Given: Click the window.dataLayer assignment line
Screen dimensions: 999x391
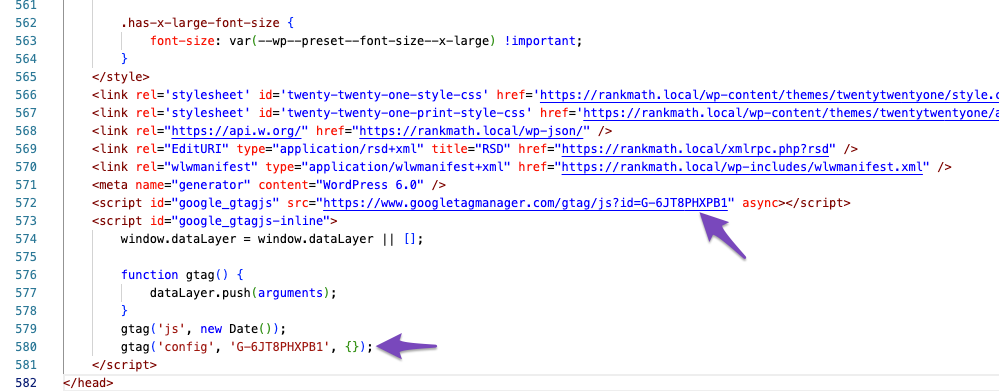Looking at the screenshot, I should click(272, 239).
